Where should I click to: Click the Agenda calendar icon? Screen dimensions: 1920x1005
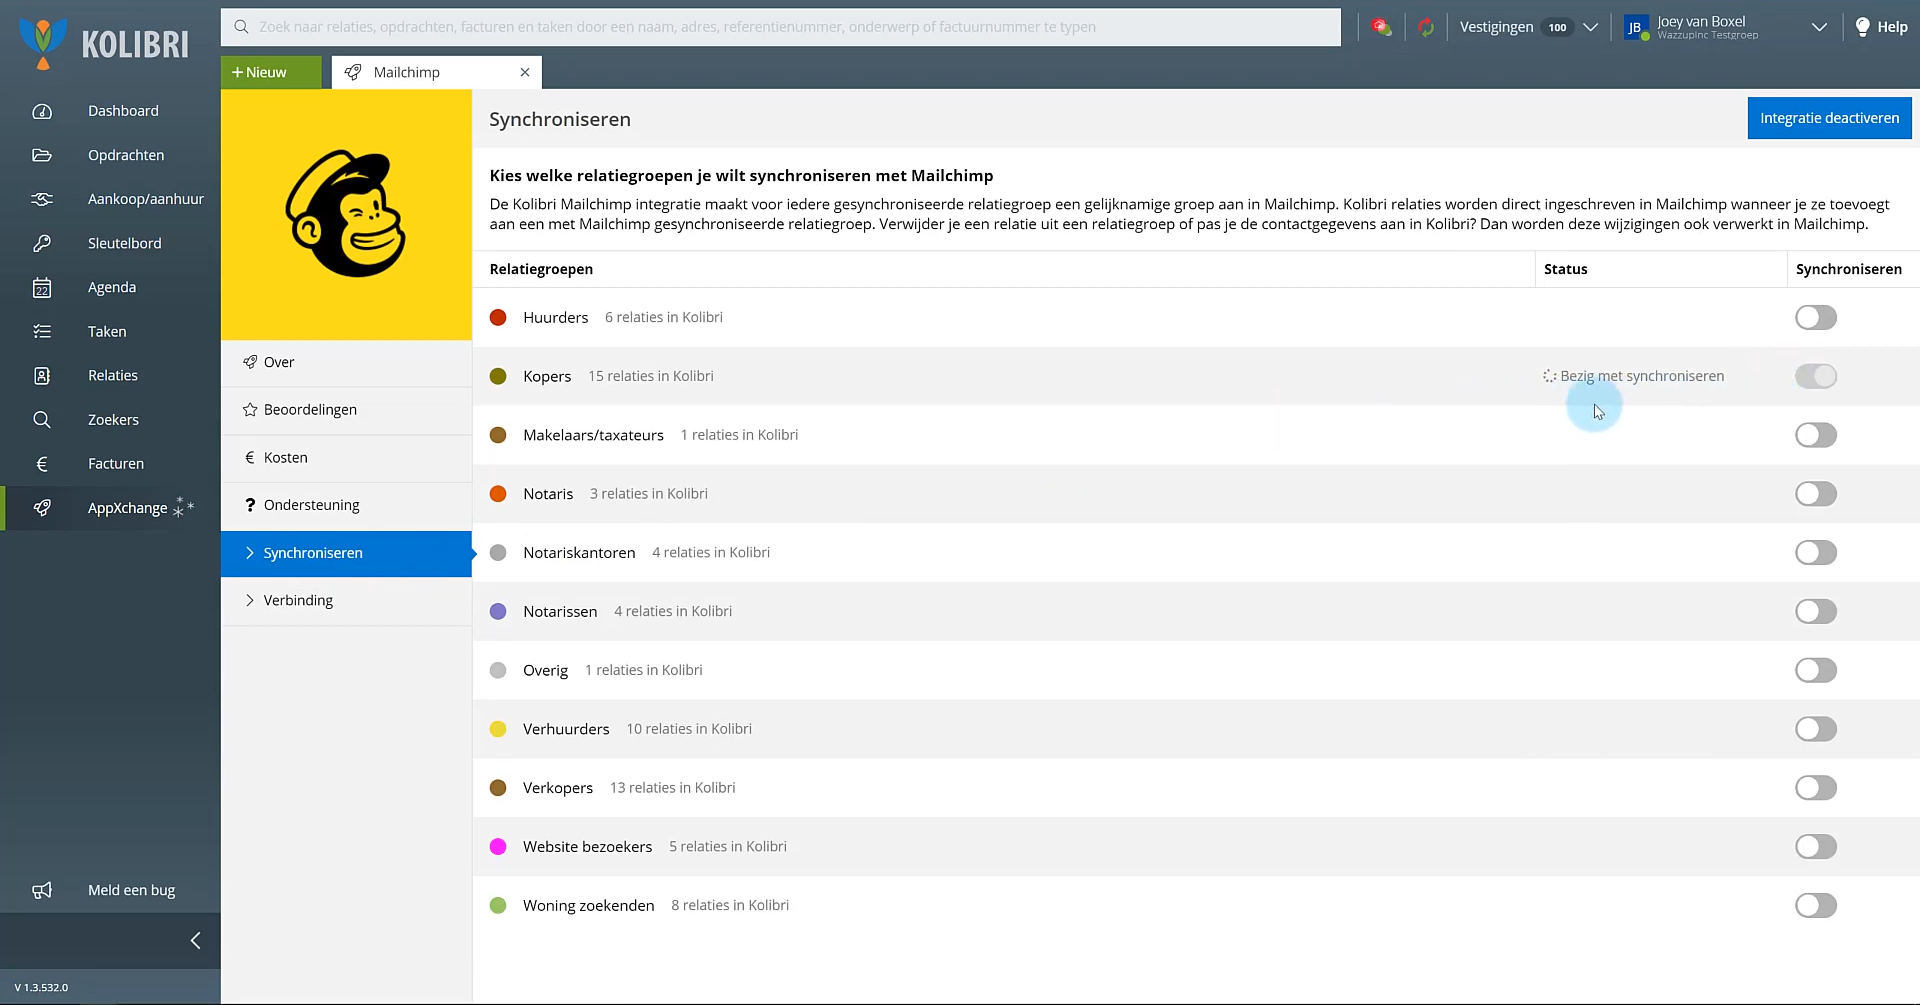42,288
